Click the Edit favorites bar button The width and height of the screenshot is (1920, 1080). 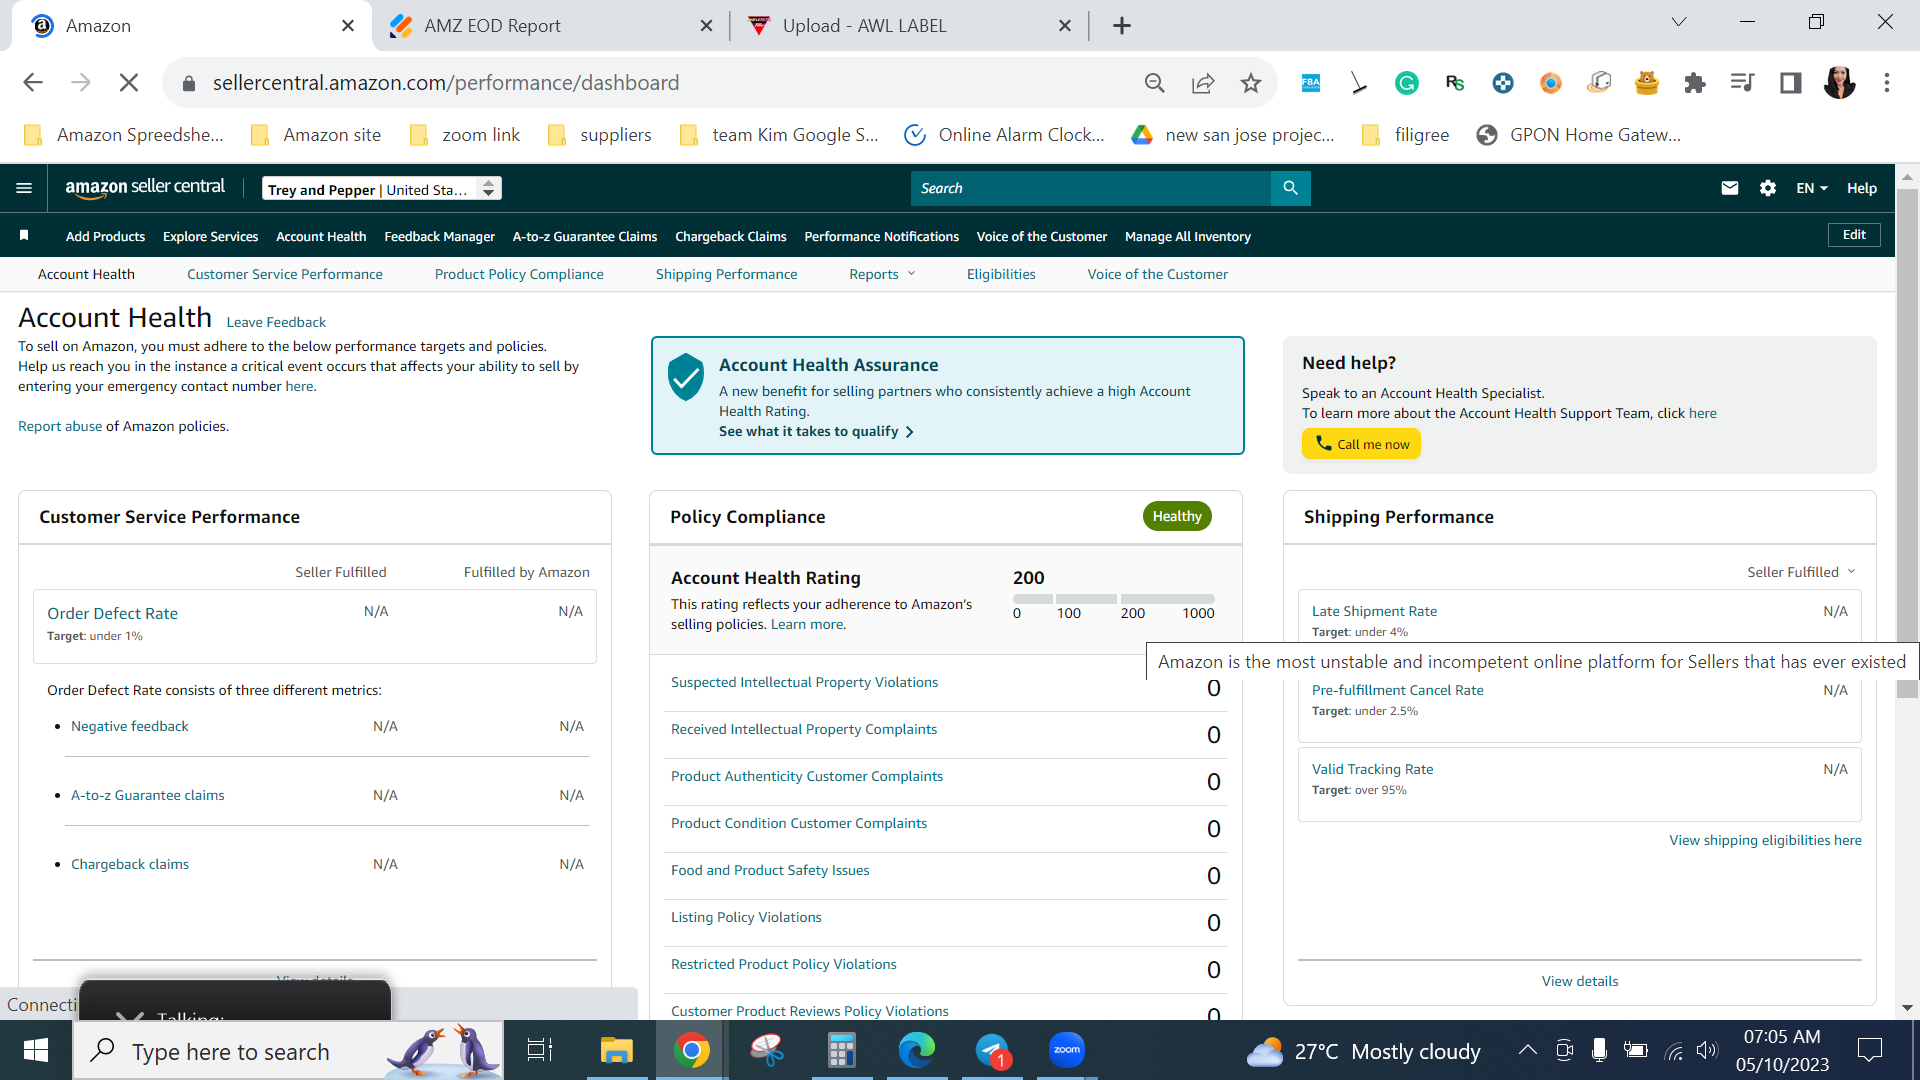pos(1854,235)
